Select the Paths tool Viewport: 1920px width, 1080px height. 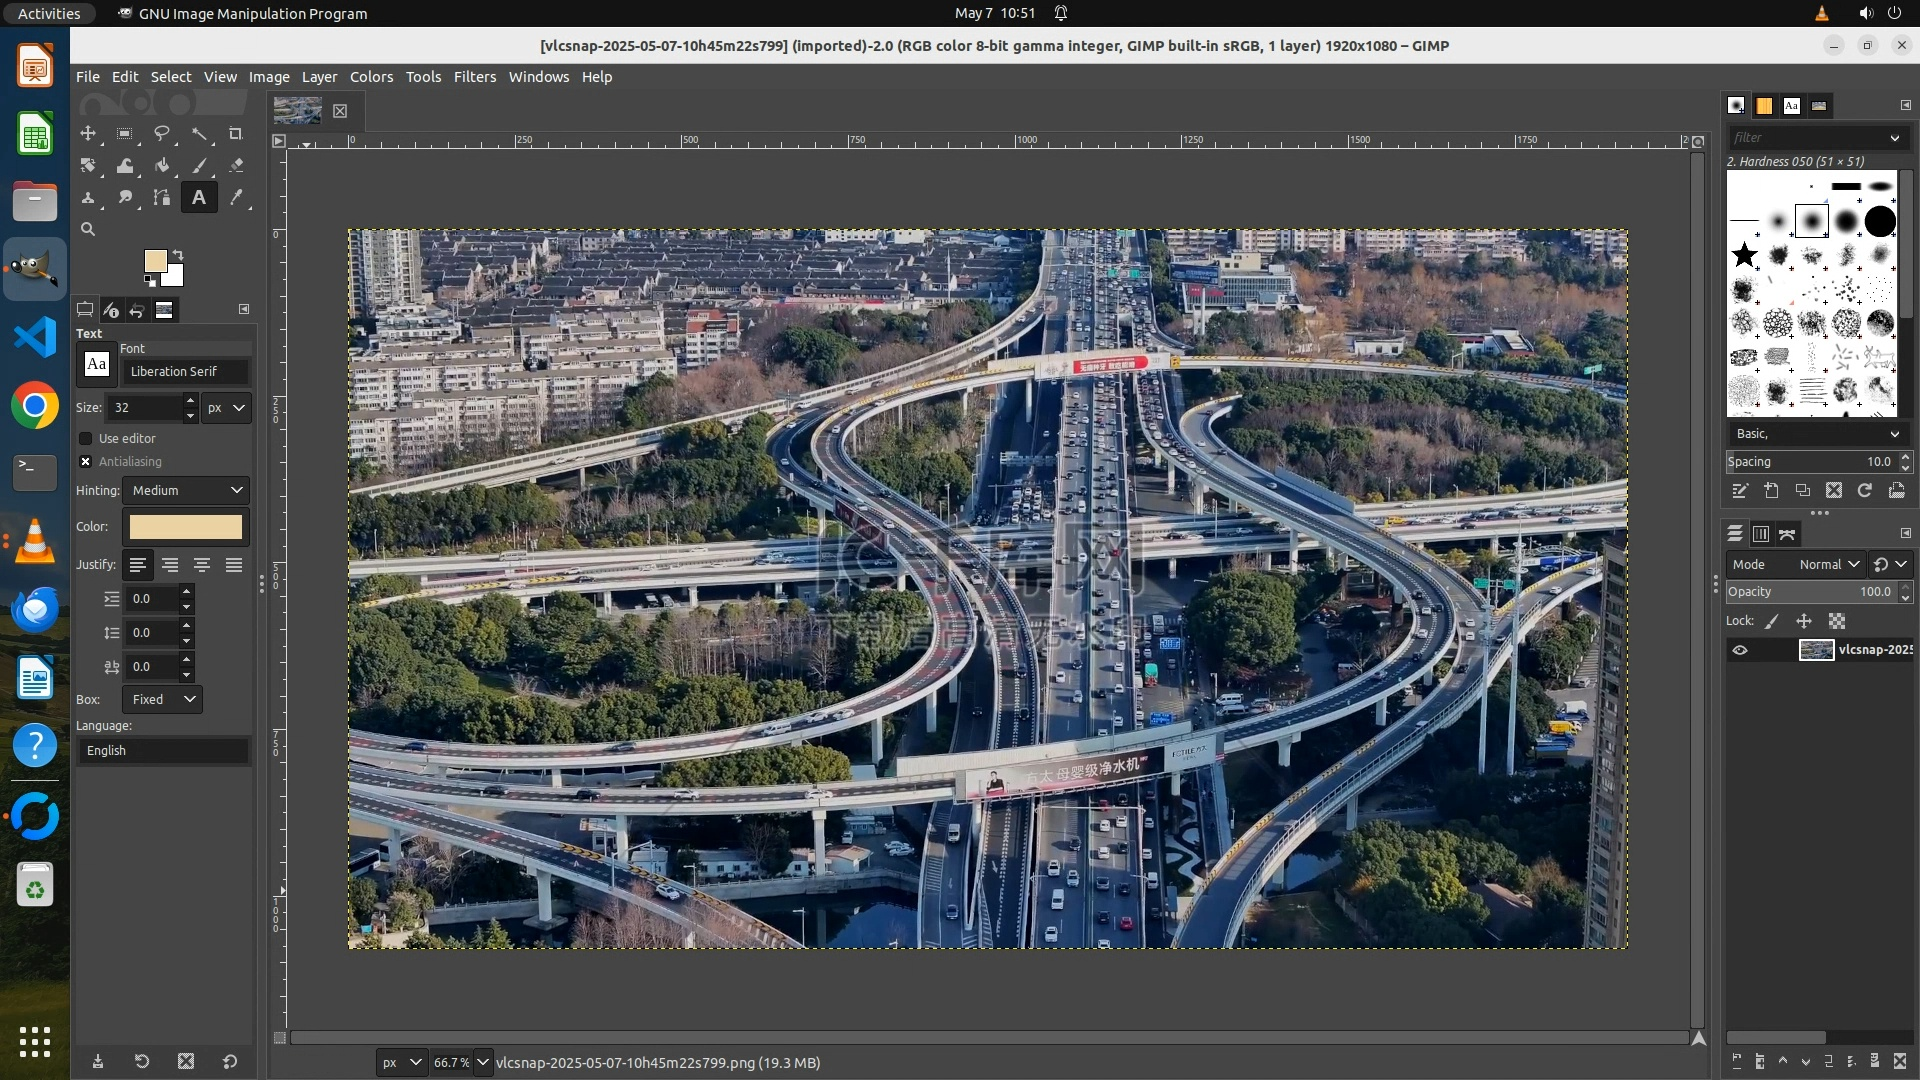pos(161,198)
